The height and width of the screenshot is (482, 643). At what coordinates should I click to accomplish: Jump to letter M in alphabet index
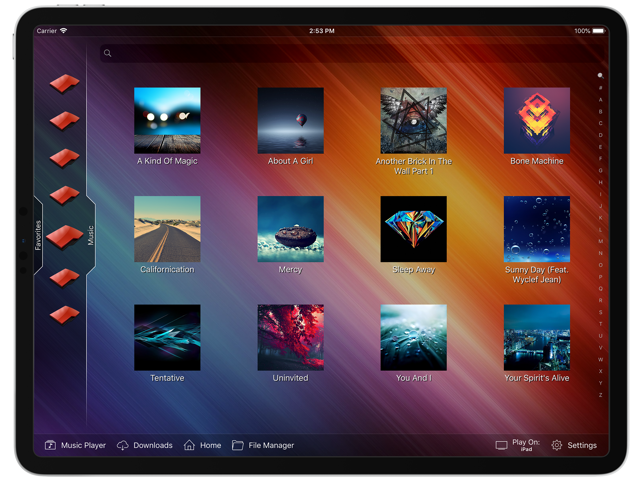[600, 241]
